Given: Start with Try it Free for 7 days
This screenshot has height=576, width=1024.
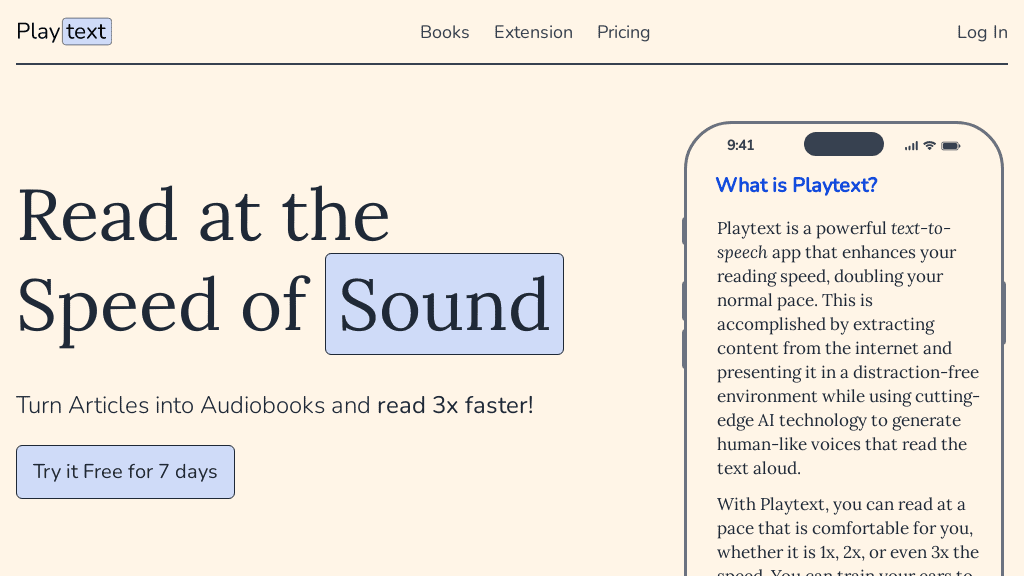Looking at the screenshot, I should pyautogui.click(x=125, y=472).
